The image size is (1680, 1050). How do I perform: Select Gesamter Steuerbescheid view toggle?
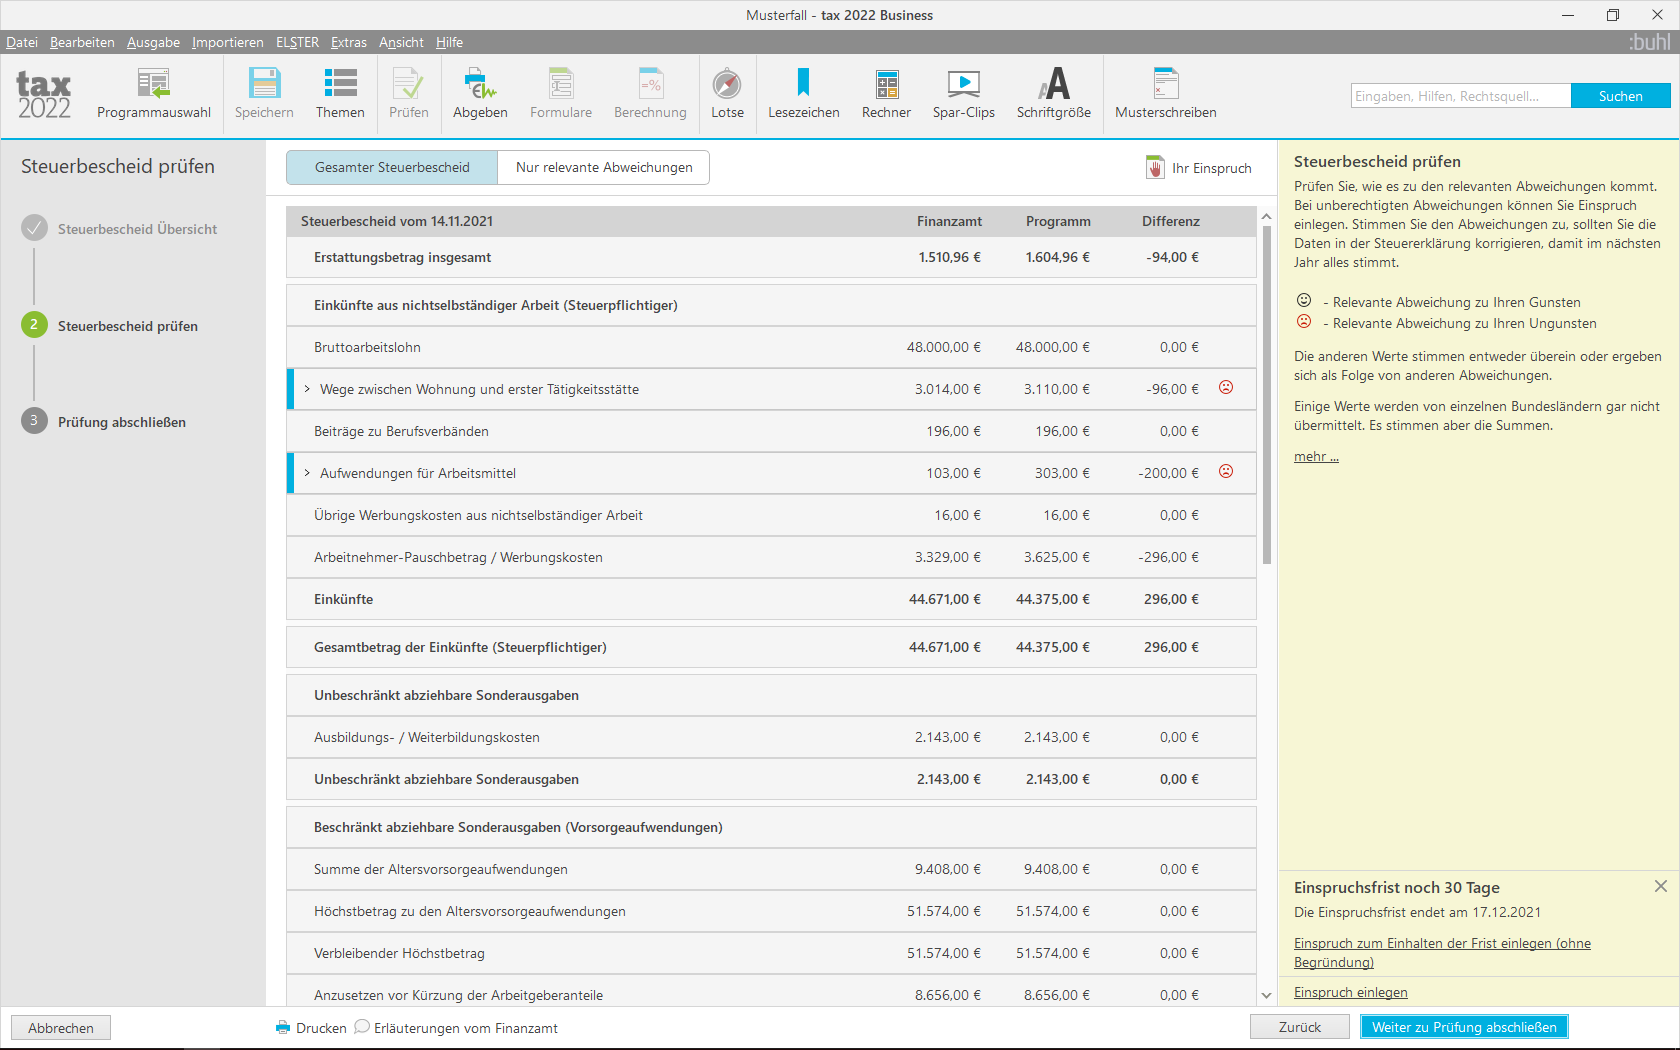click(392, 167)
